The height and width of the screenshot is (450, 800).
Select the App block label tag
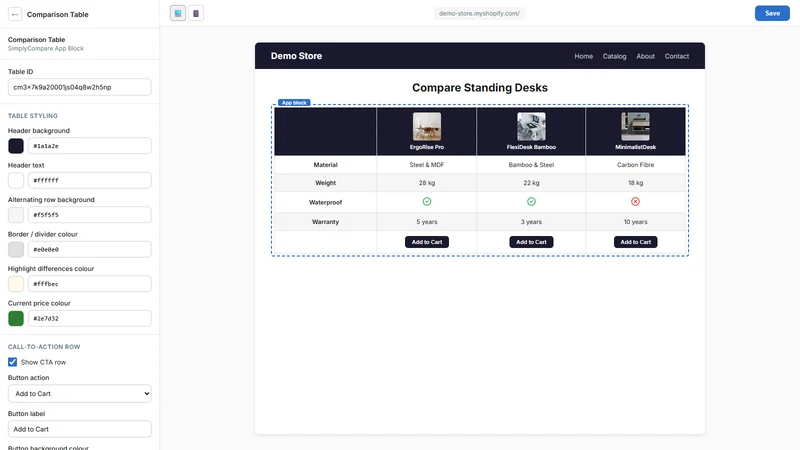coord(294,103)
